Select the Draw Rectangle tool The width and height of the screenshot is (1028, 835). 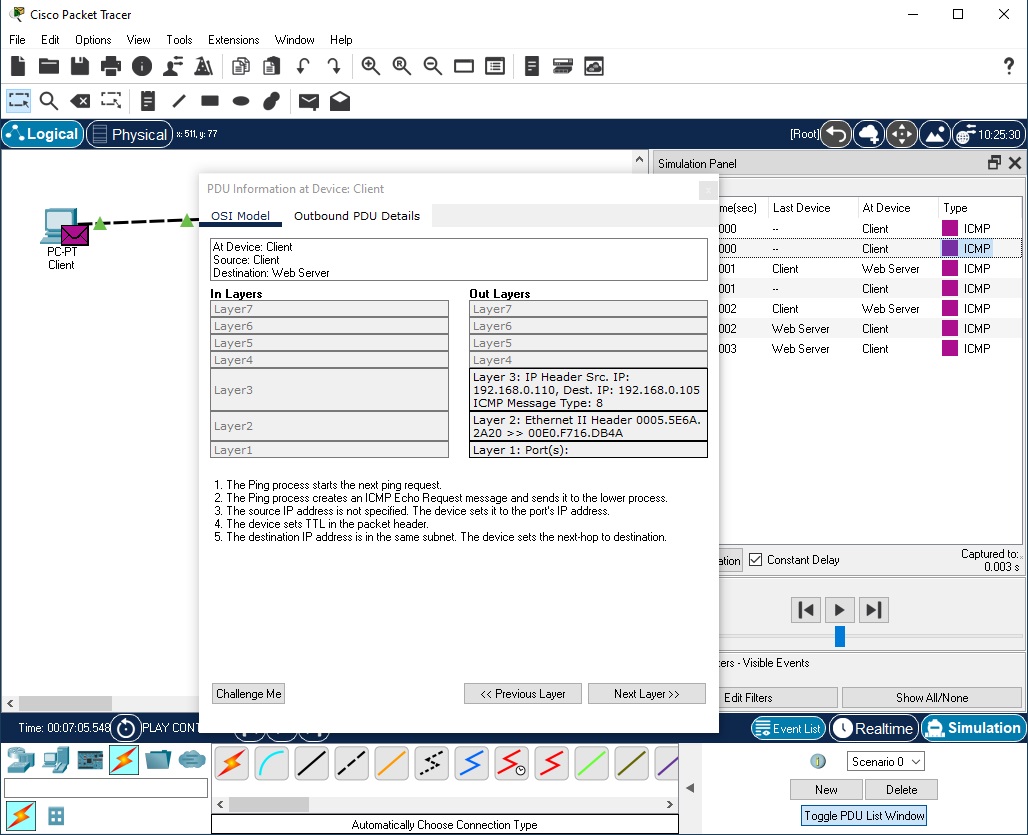(210, 101)
